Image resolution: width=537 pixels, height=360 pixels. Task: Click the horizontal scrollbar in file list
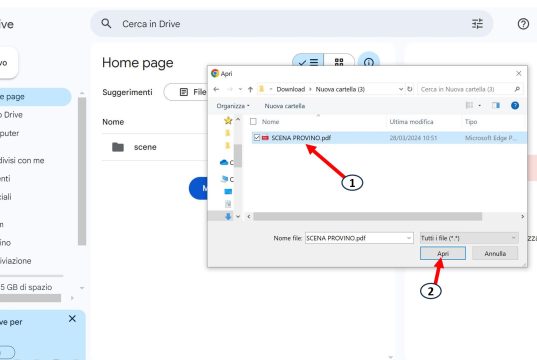tap(367, 216)
